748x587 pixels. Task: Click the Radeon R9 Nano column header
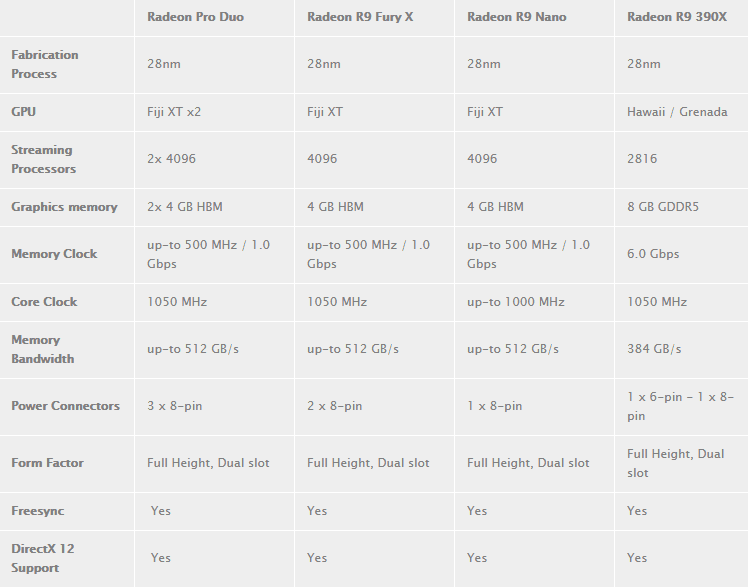pos(516,17)
